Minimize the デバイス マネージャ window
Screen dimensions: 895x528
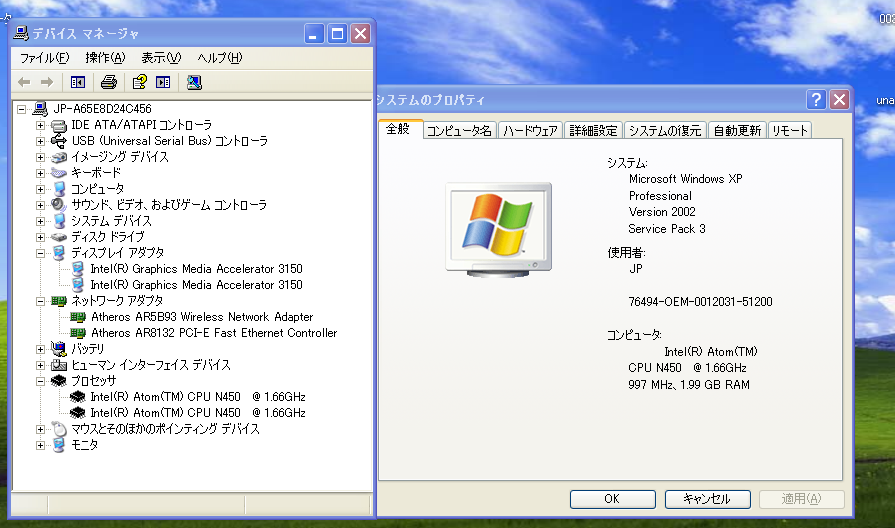[x=313, y=34]
